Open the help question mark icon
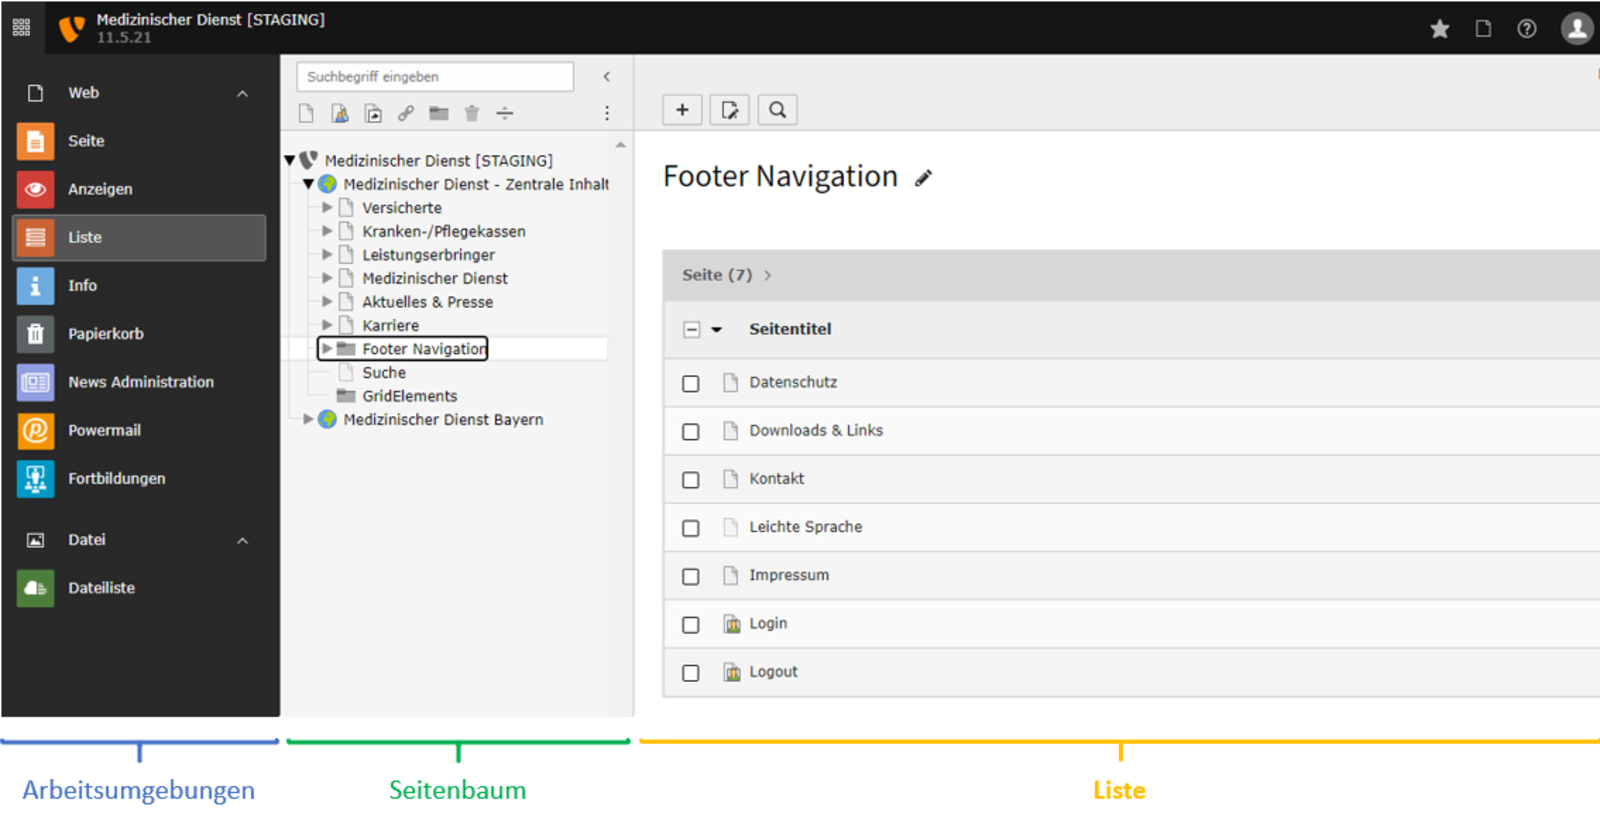This screenshot has width=1600, height=820. 1527,29
